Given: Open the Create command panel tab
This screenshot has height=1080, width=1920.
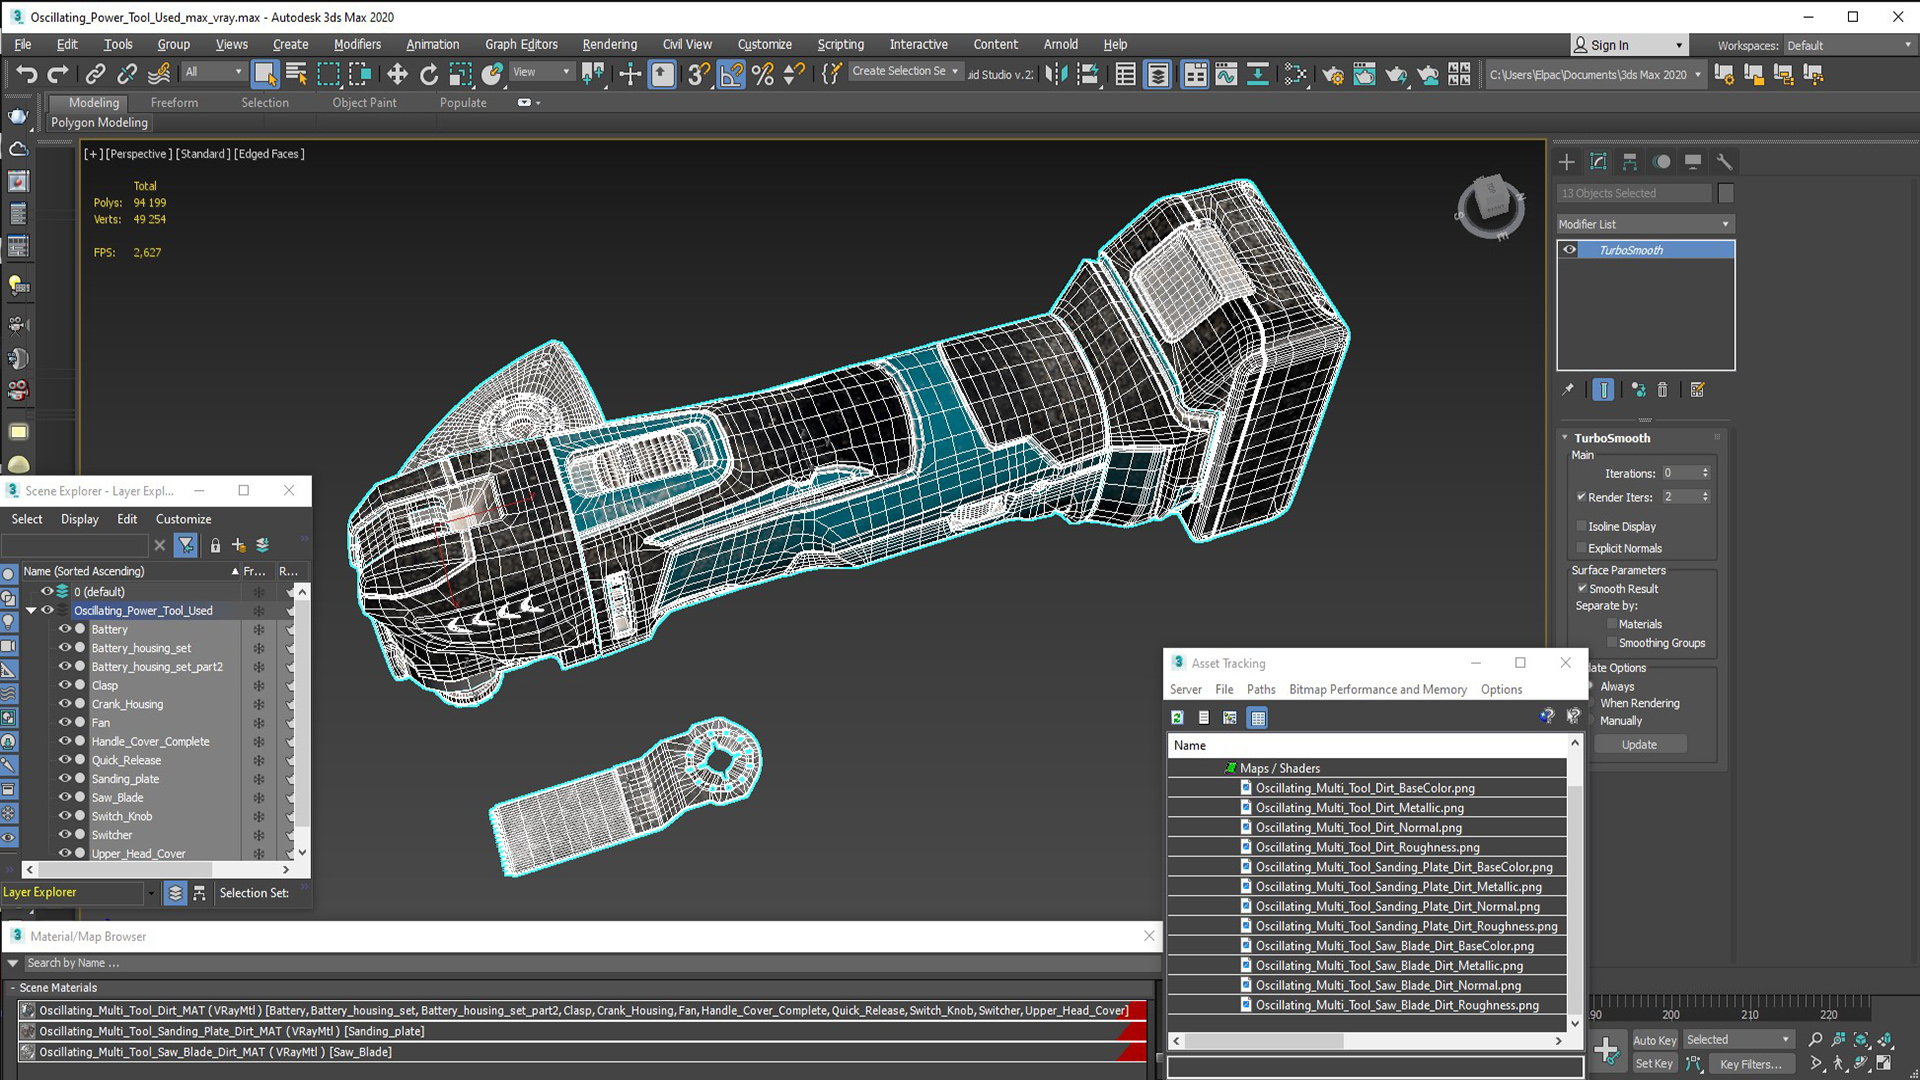Looking at the screenshot, I should tap(1567, 162).
